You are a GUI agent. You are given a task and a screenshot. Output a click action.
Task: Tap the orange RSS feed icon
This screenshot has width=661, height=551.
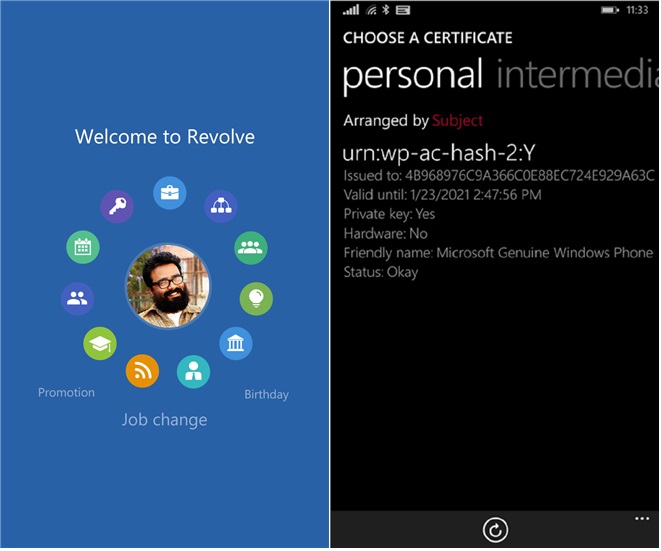pos(142,371)
